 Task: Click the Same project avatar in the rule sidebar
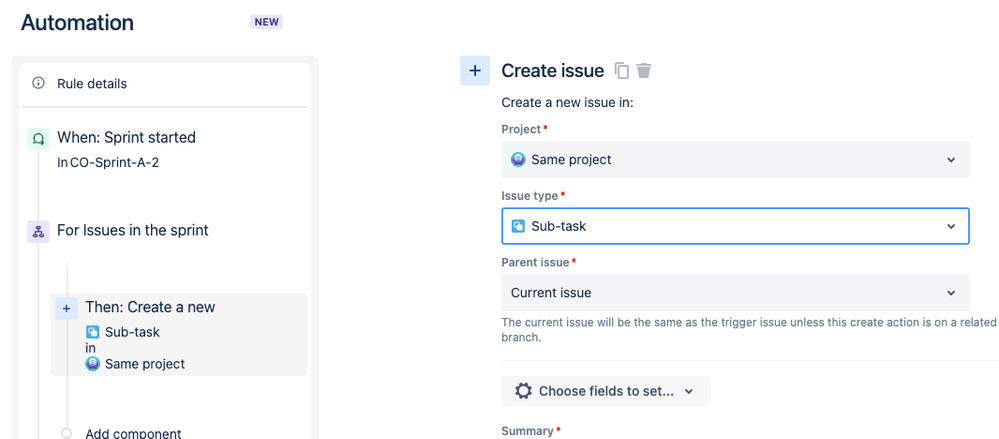tap(92, 364)
